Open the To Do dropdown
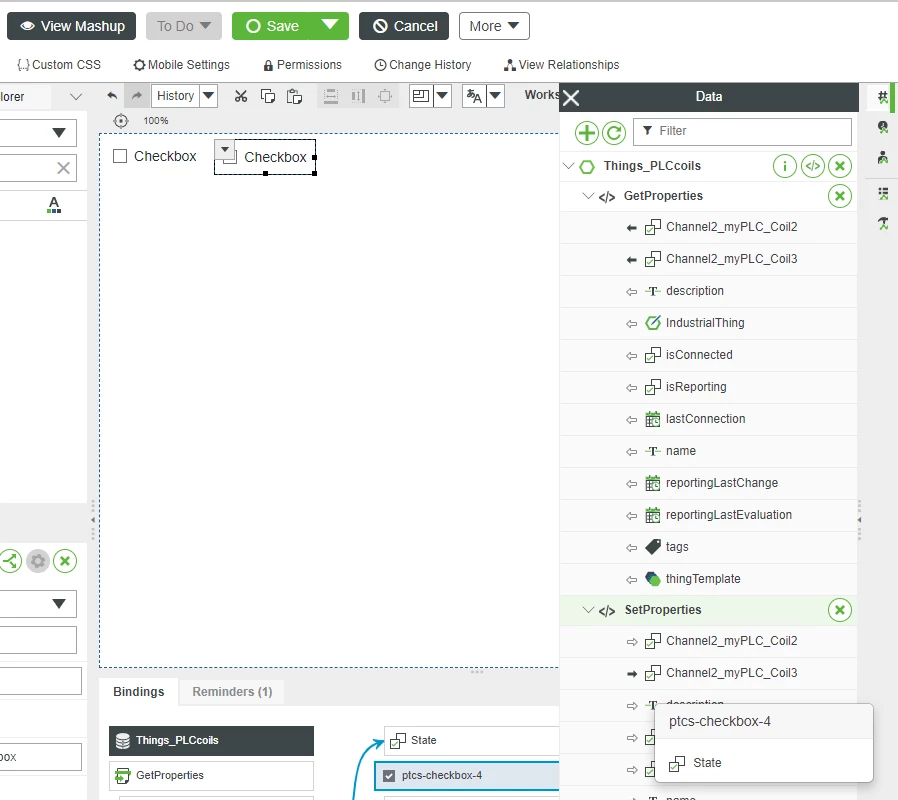898x800 pixels. (184, 26)
